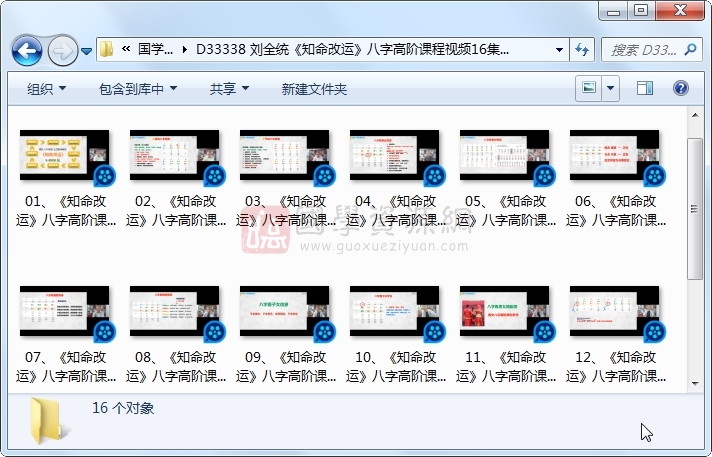This screenshot has height=457, width=712.
Task: Click the scroll up arrow of file list
Action: pyautogui.click(x=695, y=115)
